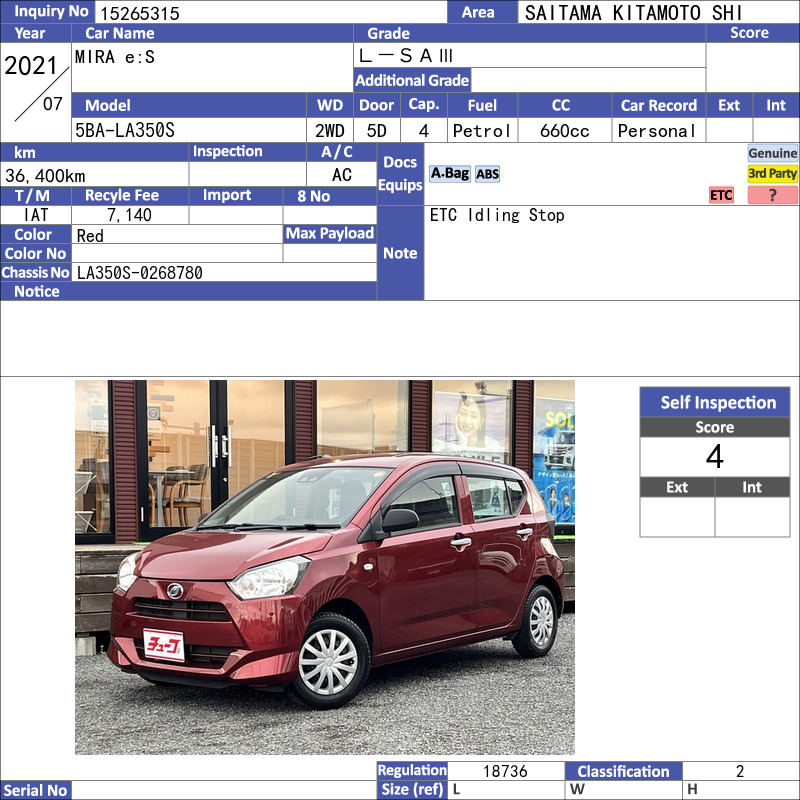Click the 8 No header

point(330,196)
